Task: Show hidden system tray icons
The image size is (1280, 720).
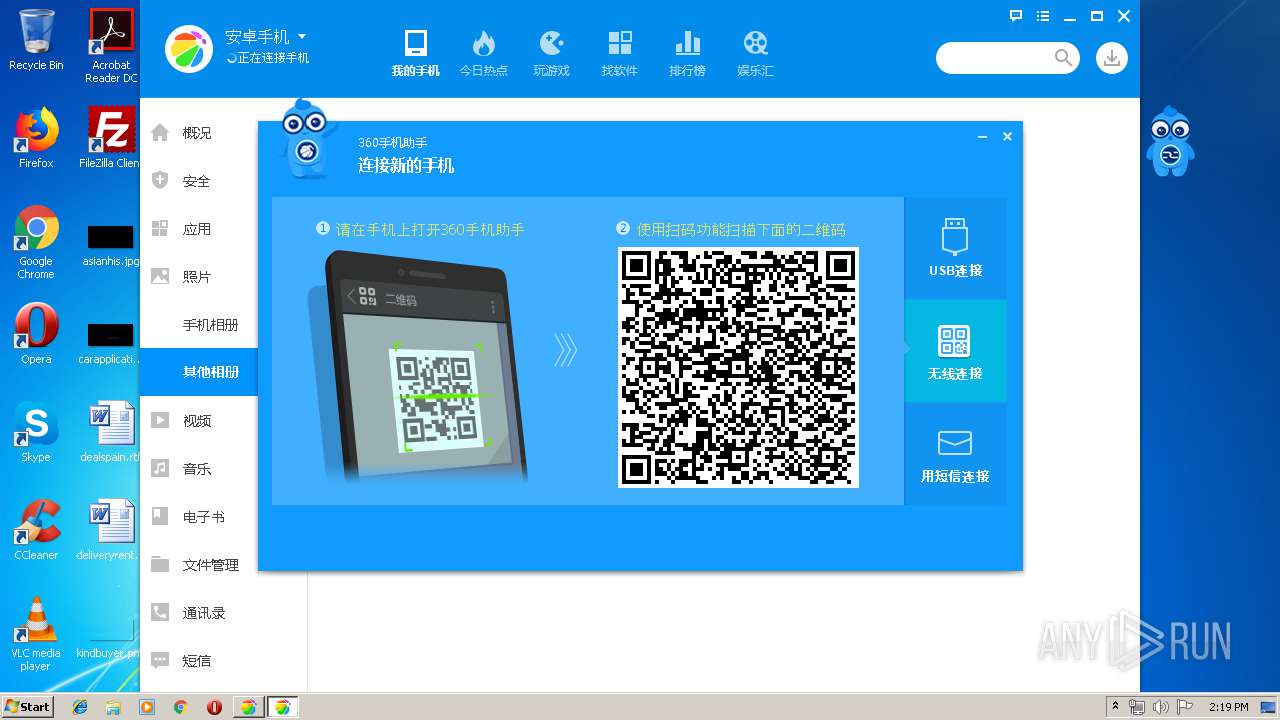Action: click(1115, 707)
